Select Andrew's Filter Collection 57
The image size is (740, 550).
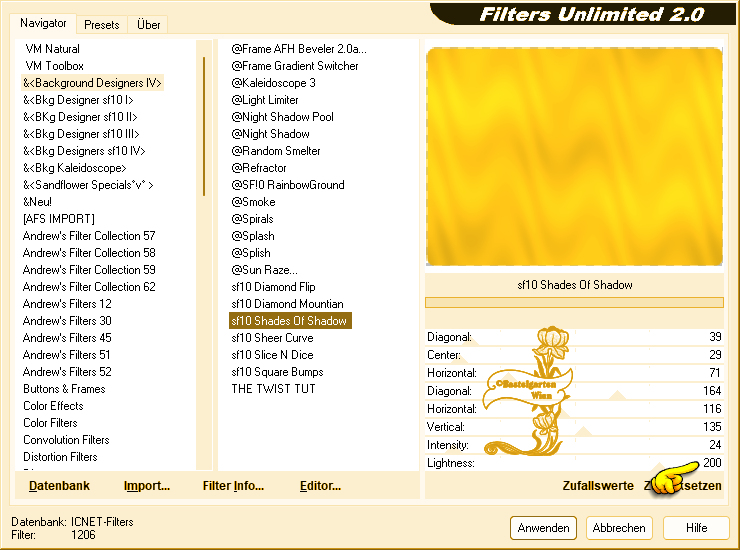(89, 236)
